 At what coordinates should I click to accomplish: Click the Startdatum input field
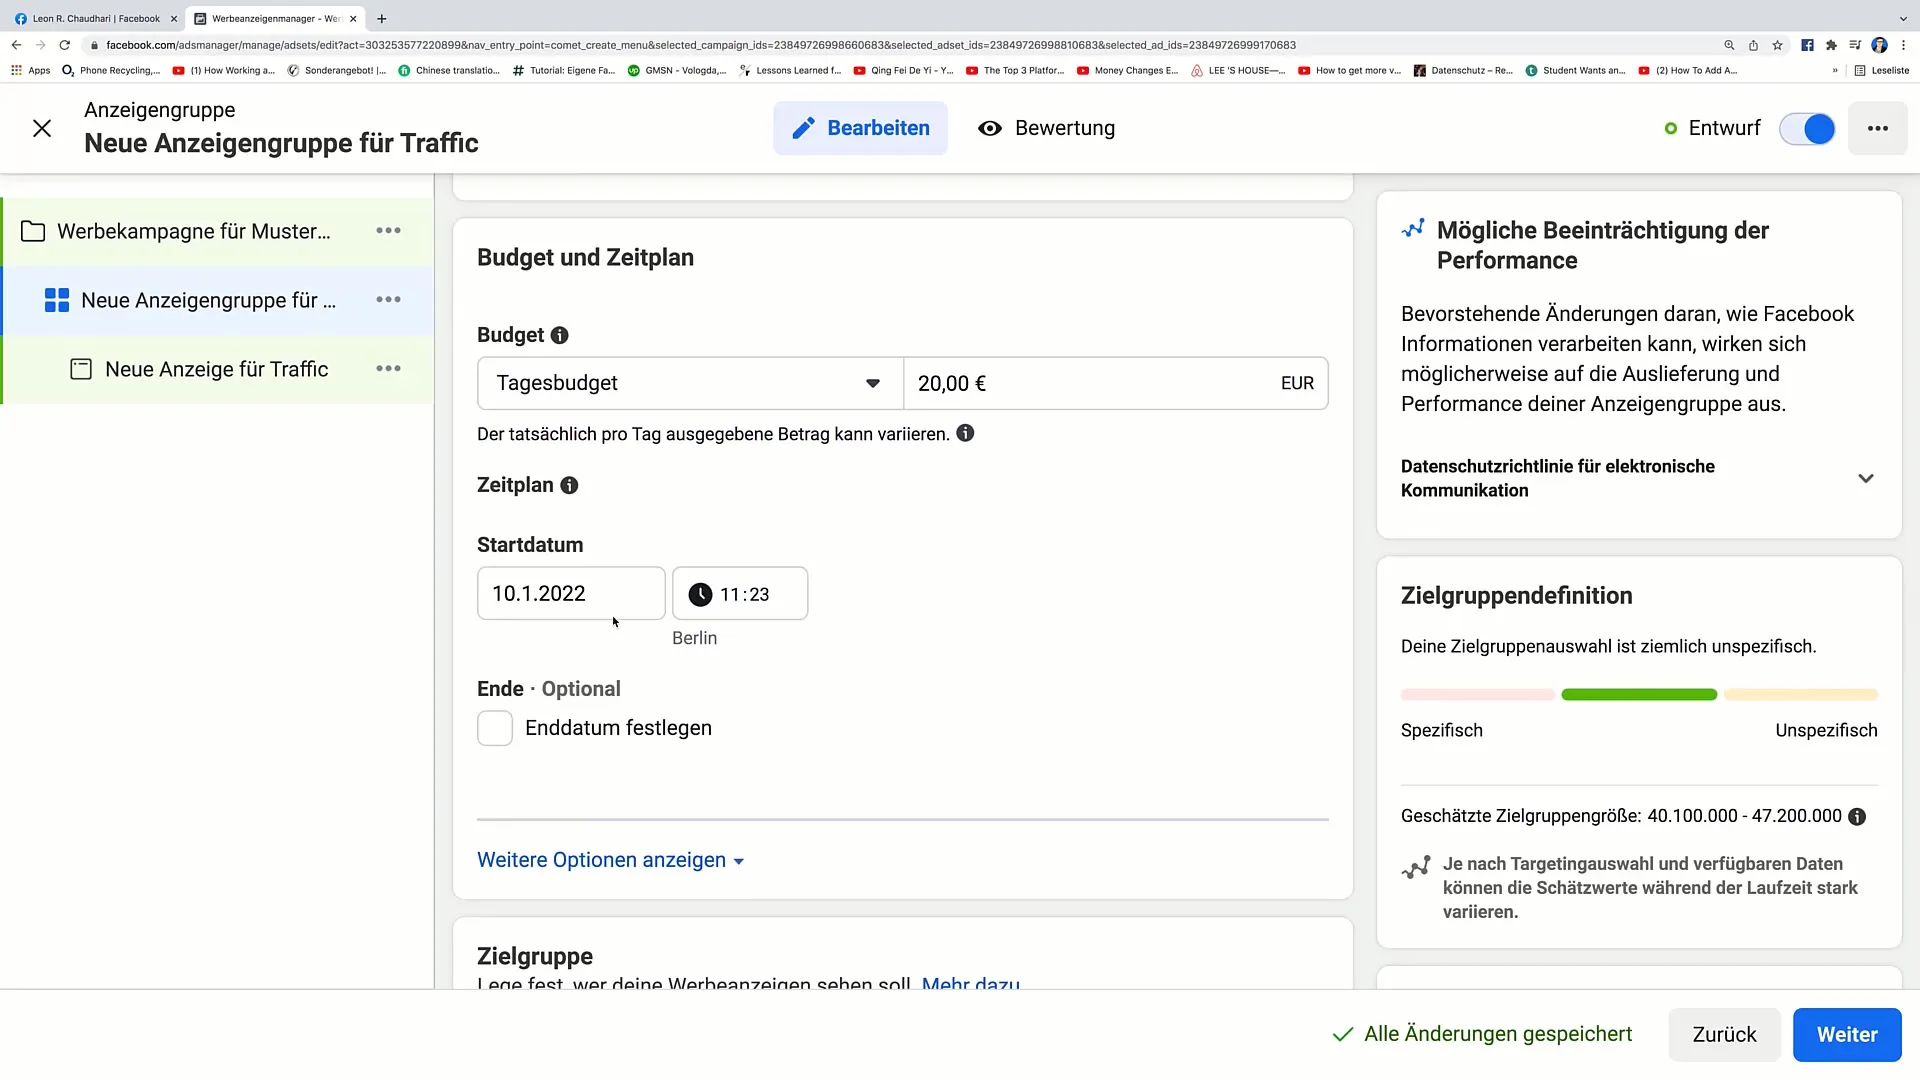[570, 593]
